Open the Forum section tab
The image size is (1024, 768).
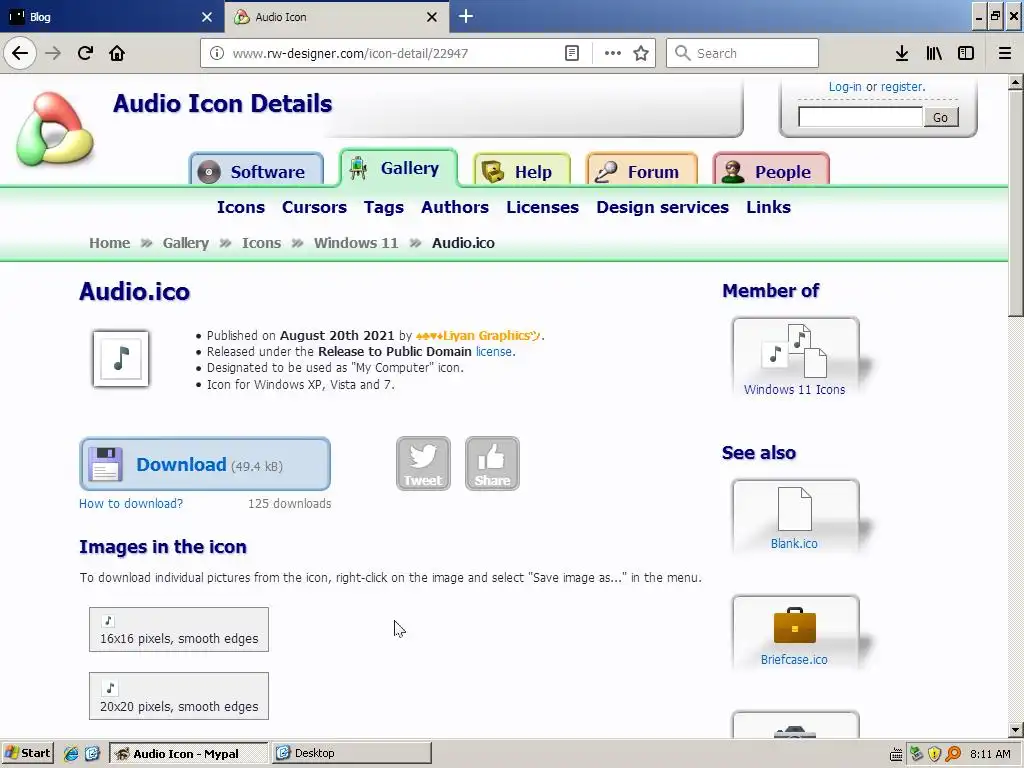641,171
